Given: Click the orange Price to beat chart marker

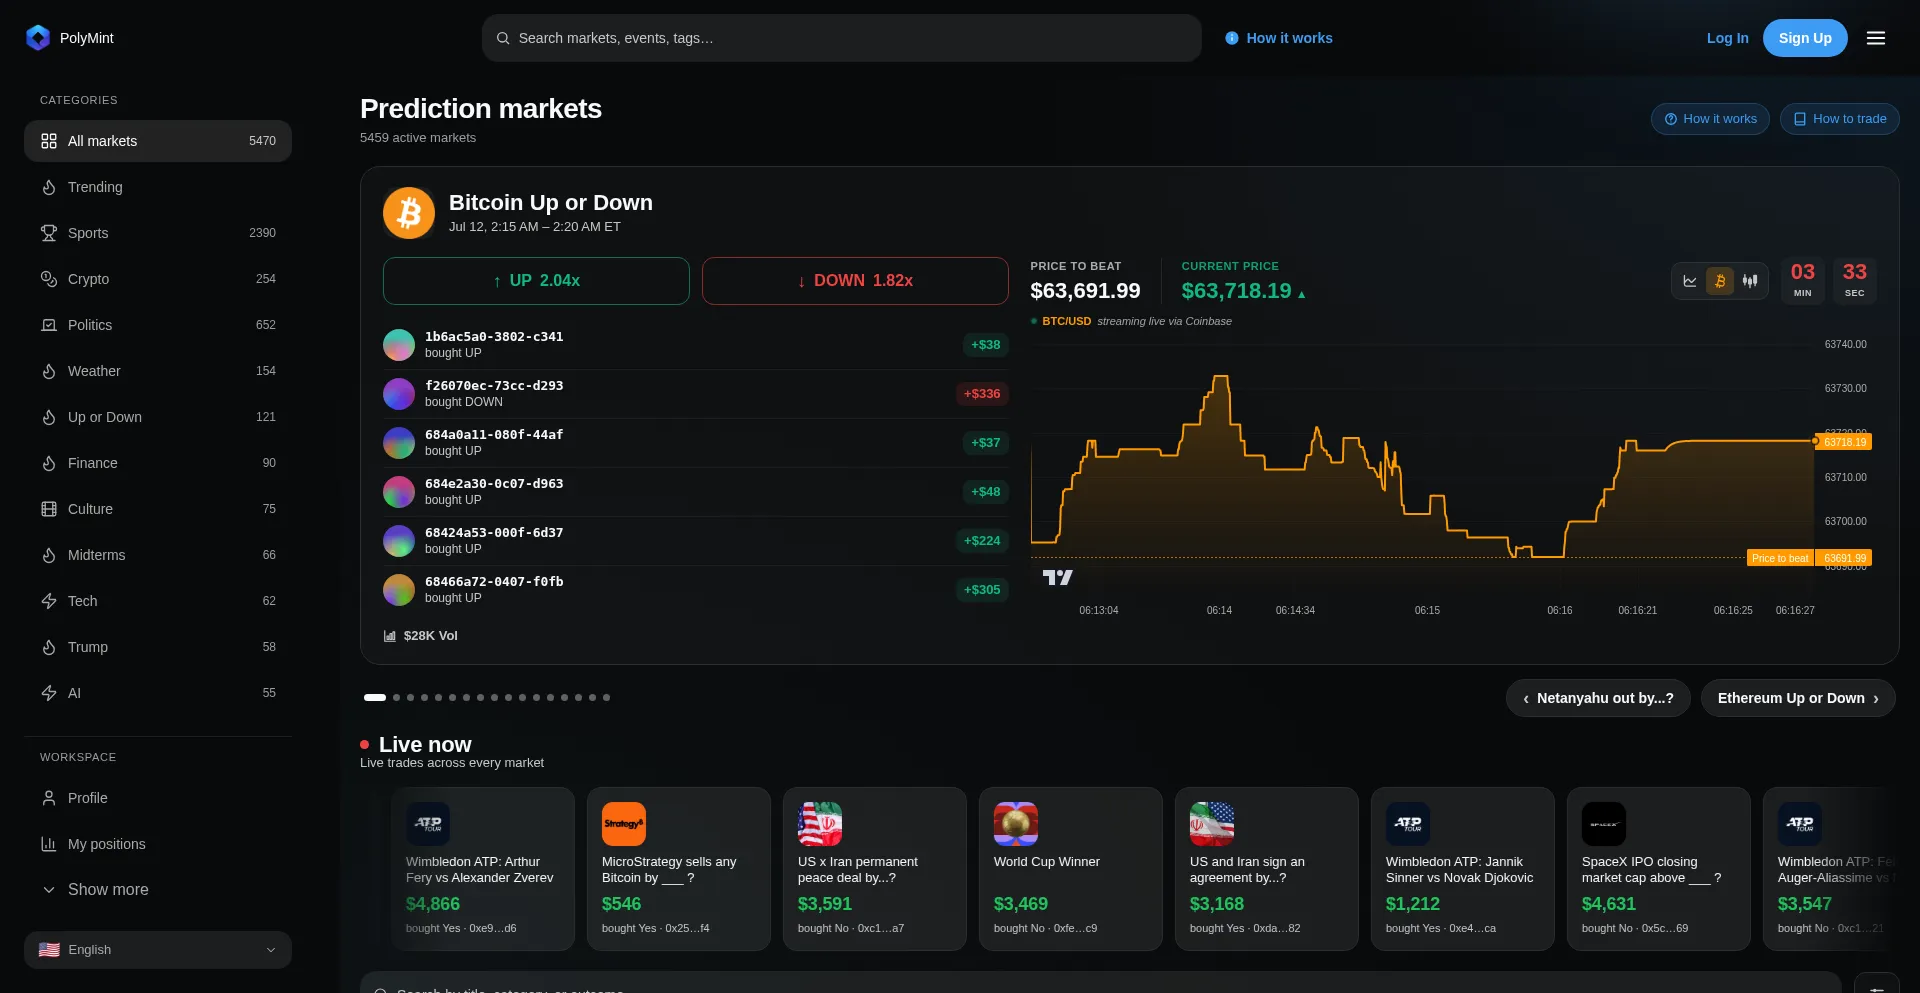Looking at the screenshot, I should point(1780,558).
